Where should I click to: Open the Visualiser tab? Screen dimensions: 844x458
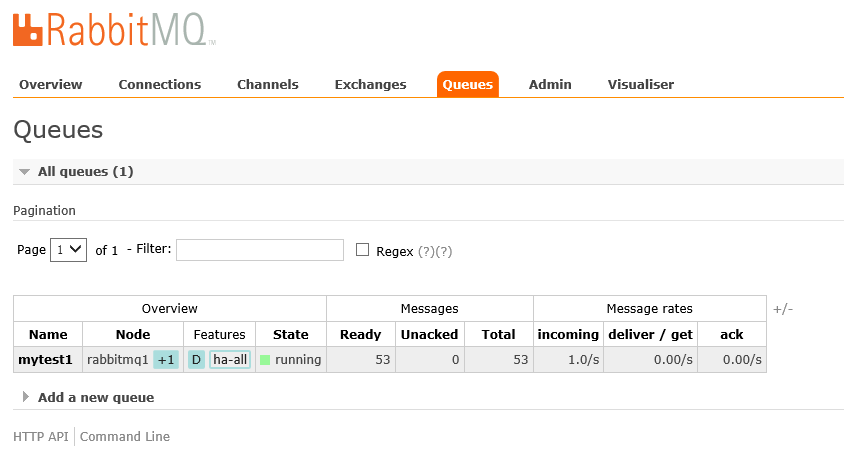pos(641,84)
